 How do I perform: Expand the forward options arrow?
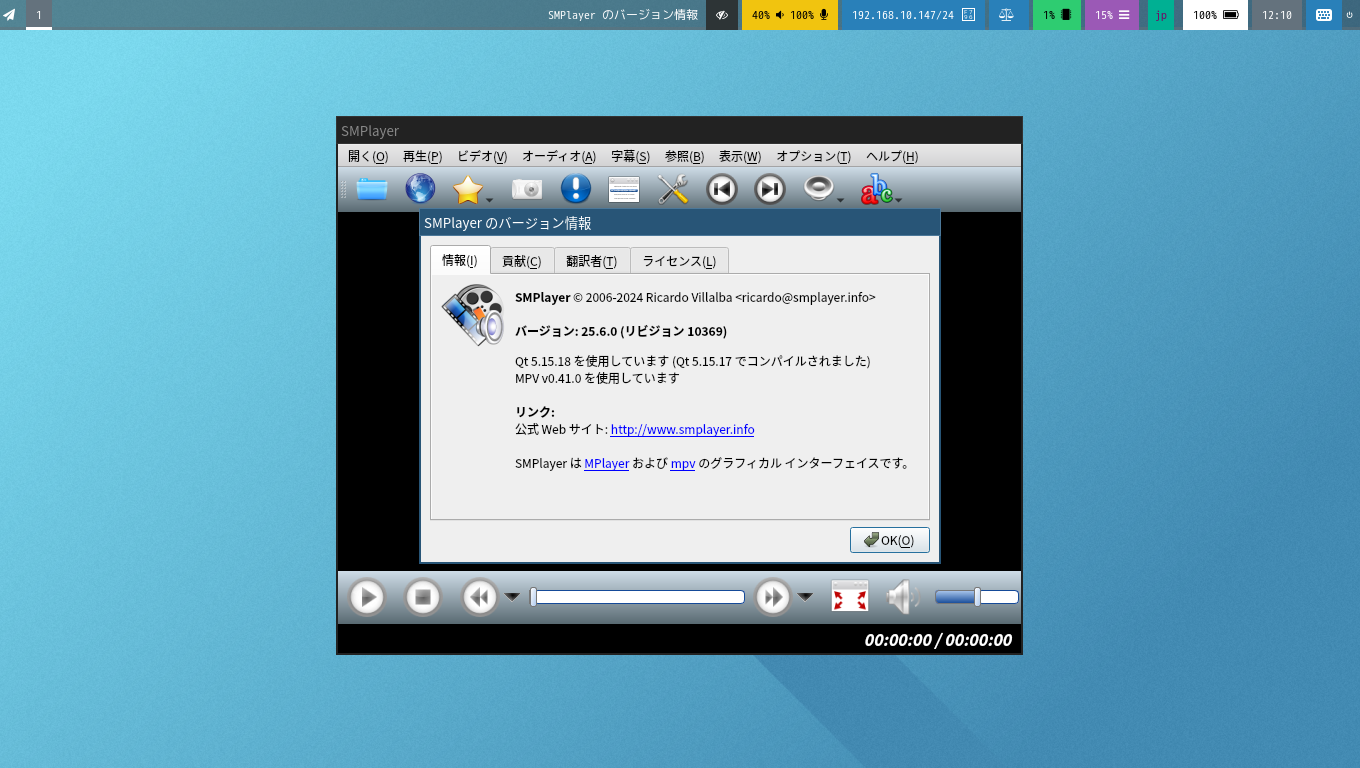point(805,597)
